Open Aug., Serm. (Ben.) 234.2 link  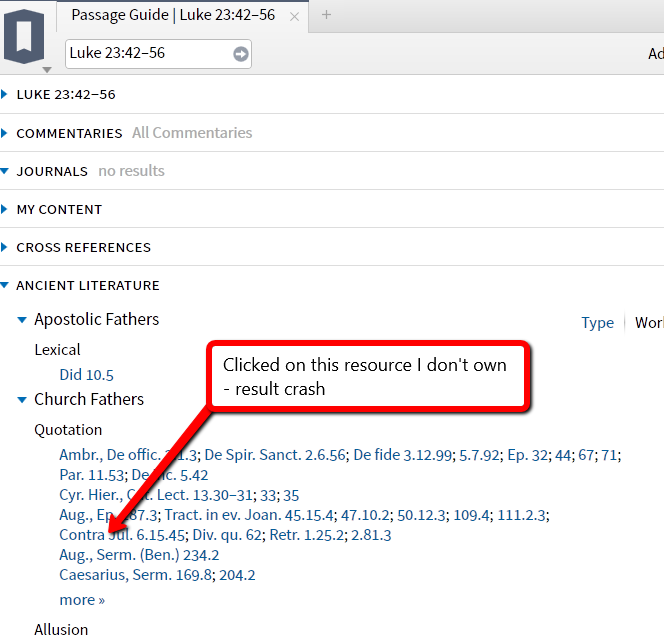pos(139,555)
